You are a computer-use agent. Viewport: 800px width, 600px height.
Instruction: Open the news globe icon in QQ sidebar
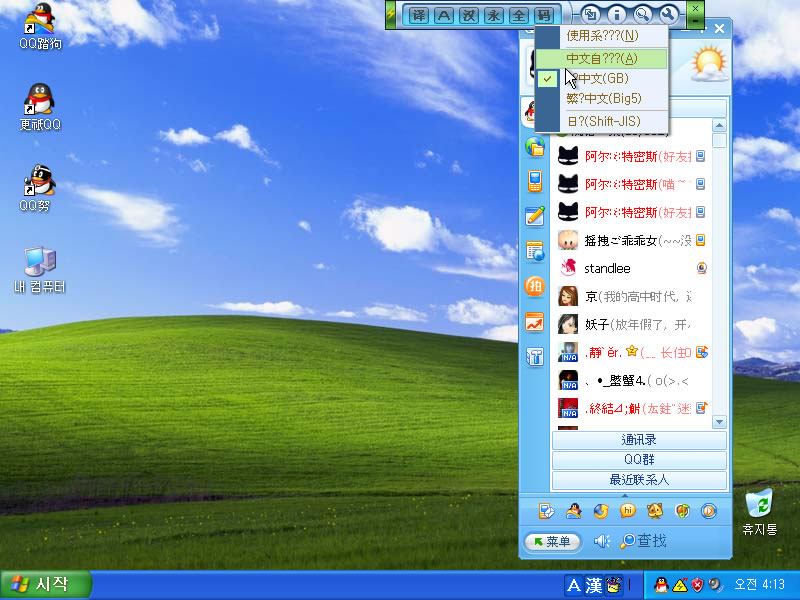(x=535, y=251)
